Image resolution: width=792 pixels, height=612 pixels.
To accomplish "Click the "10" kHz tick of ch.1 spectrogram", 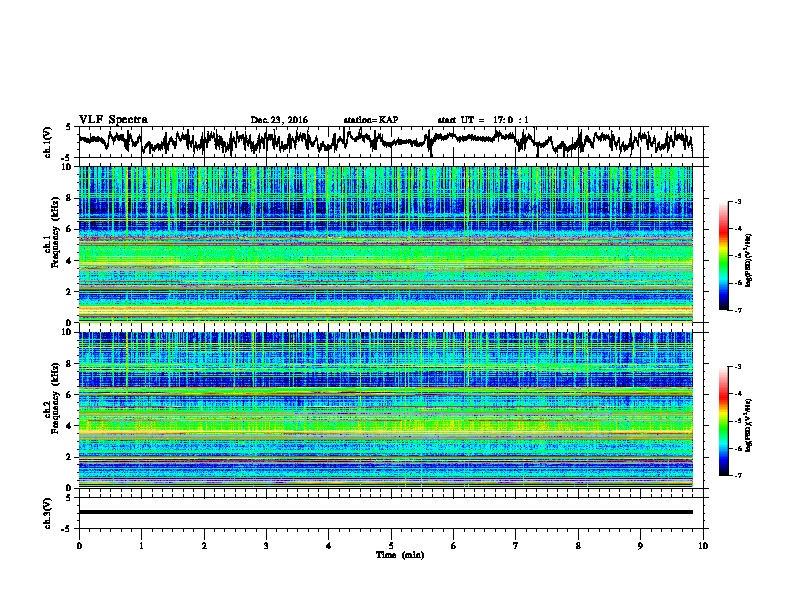I will (x=67, y=168).
